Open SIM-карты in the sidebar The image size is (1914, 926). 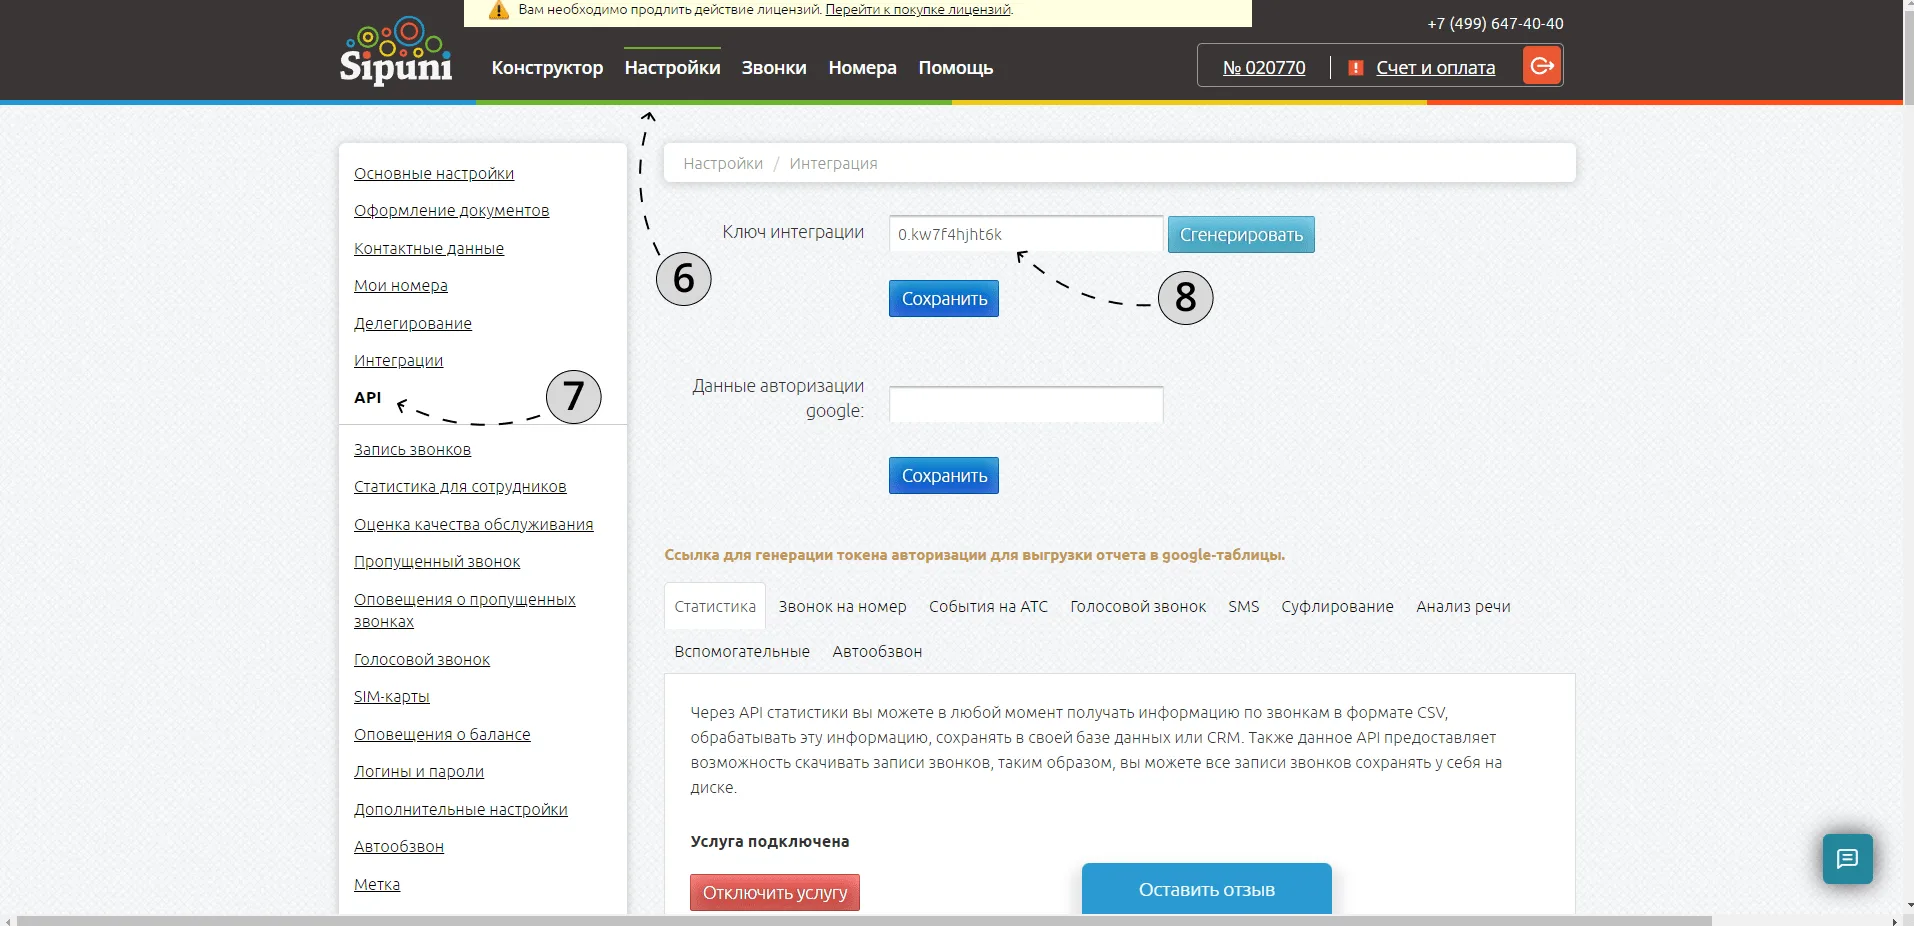coord(392,697)
